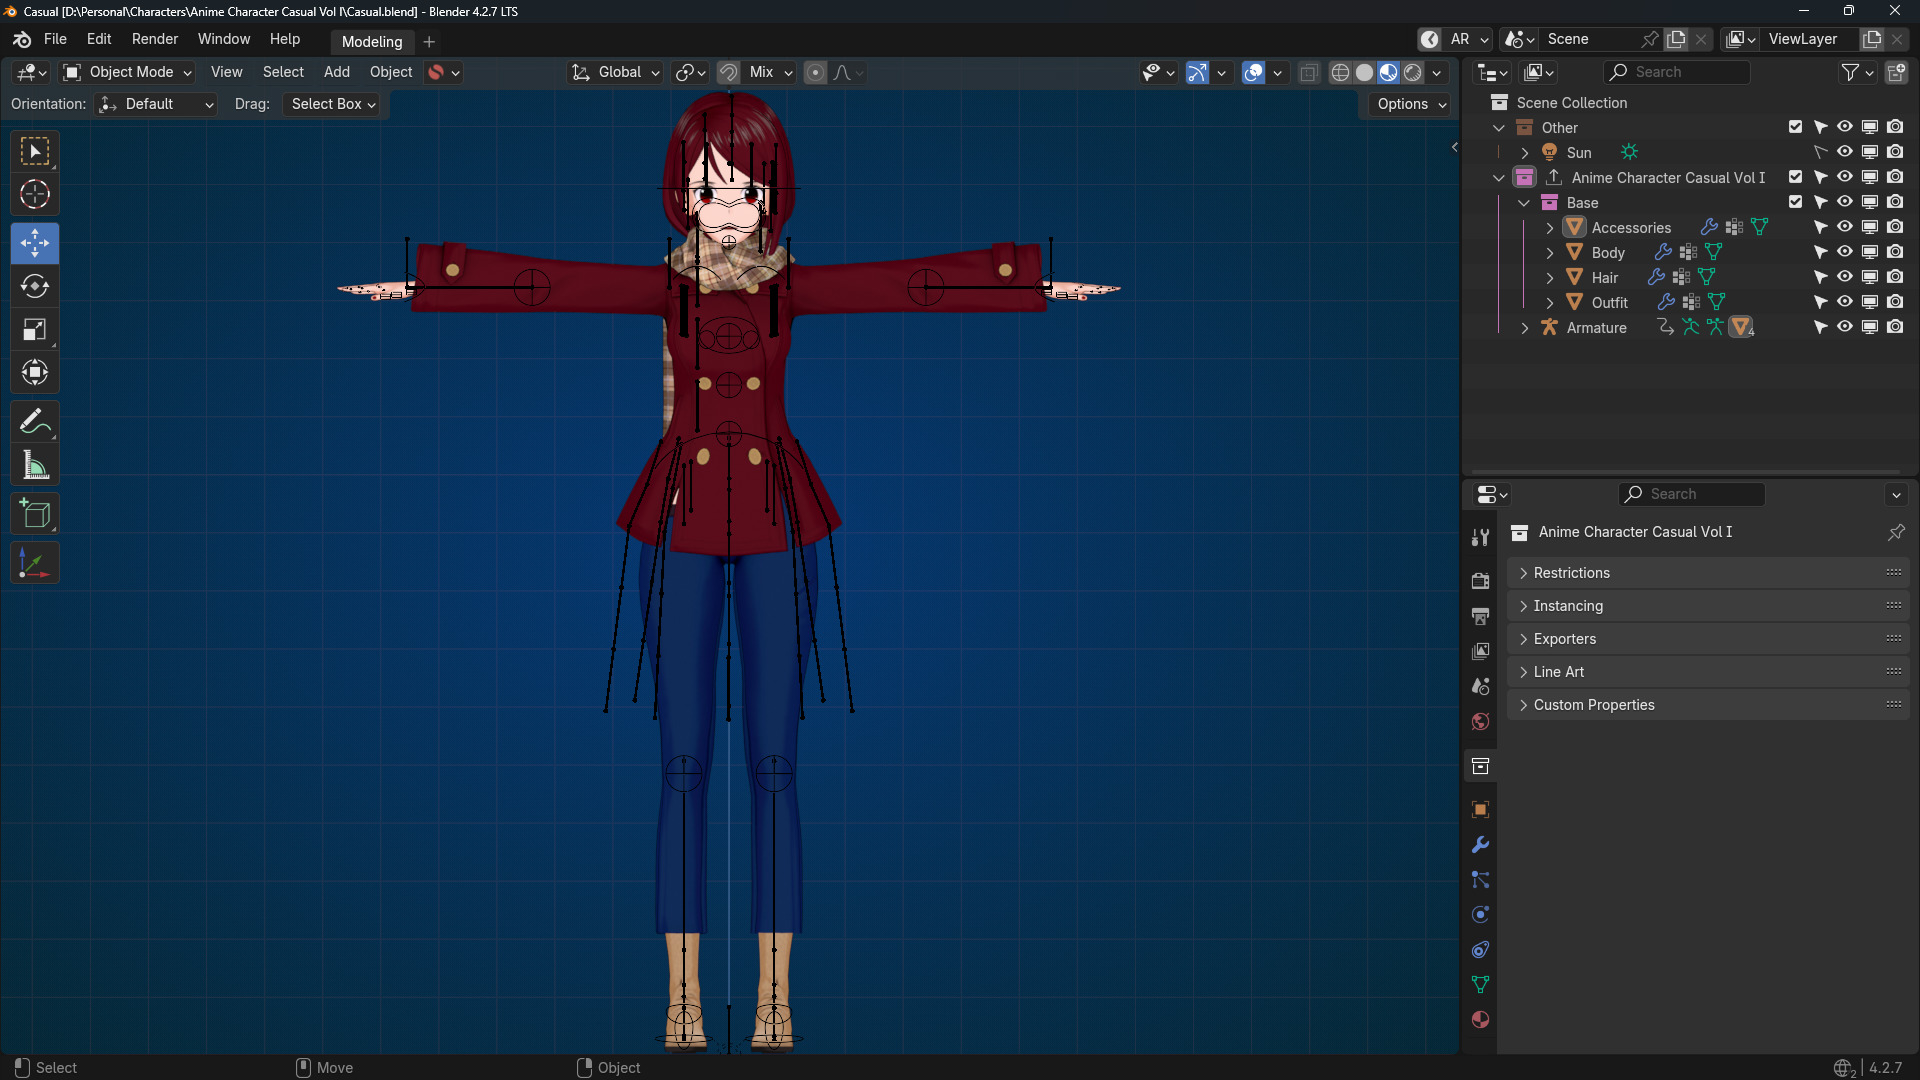This screenshot has width=1920, height=1080.
Task: Select the Move tool
Action: (35, 243)
